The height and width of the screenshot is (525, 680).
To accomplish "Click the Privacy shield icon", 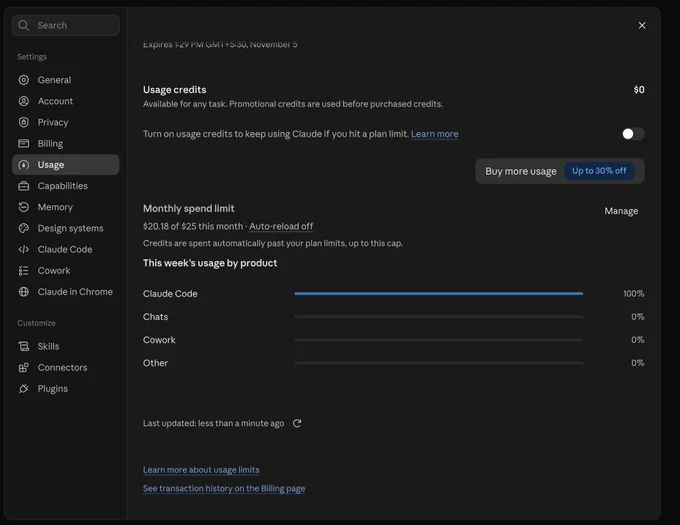I will [24, 122].
